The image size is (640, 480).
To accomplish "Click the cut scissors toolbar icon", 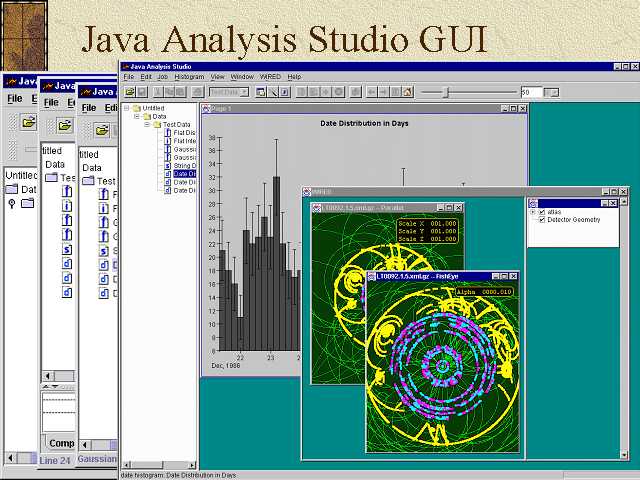I will 158,92.
